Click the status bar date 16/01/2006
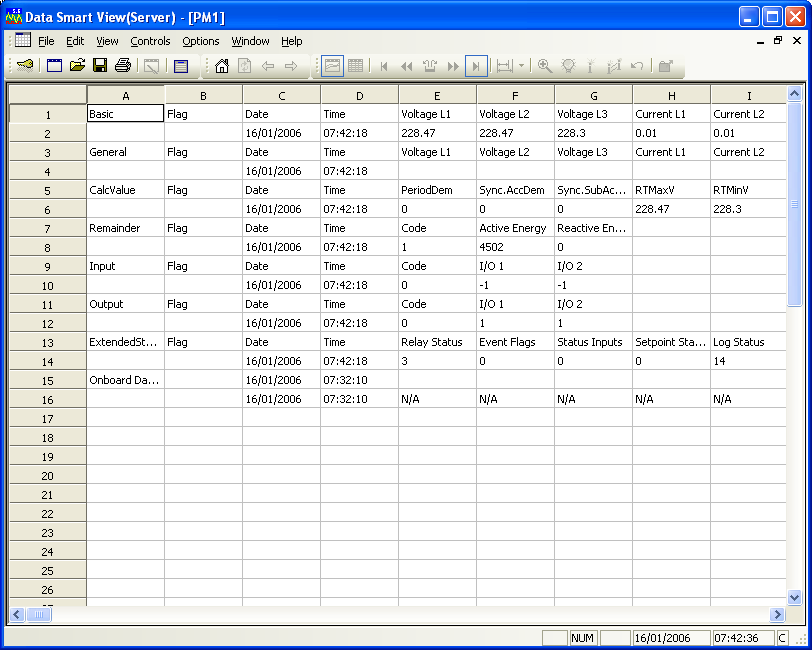The width and height of the screenshot is (812, 650). (672, 638)
